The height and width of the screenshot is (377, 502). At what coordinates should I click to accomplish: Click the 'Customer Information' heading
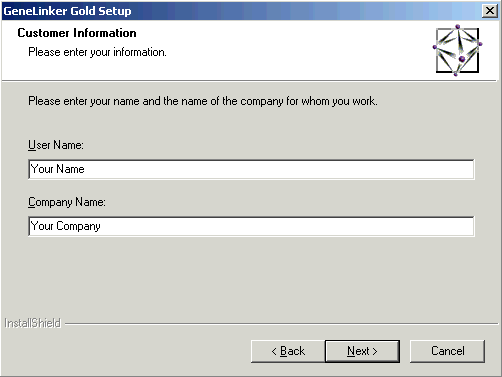coord(77,33)
